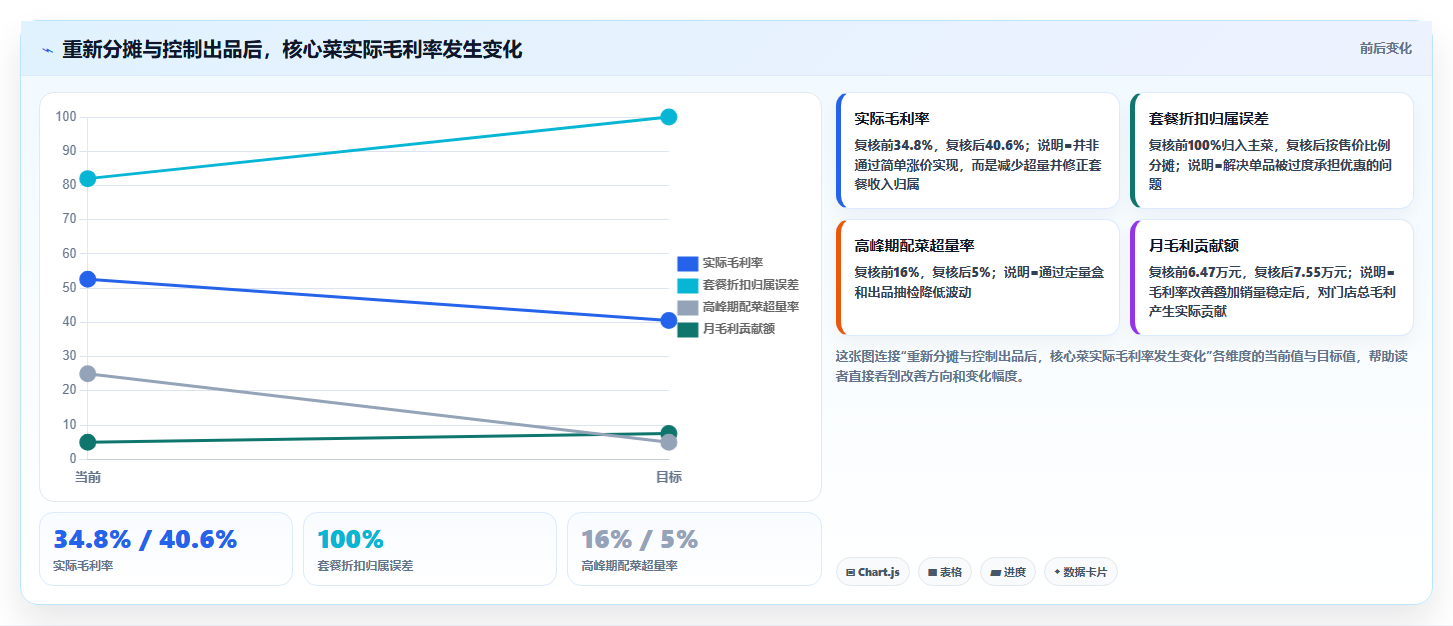Open the 数据卡片 tag

(x=1080, y=572)
